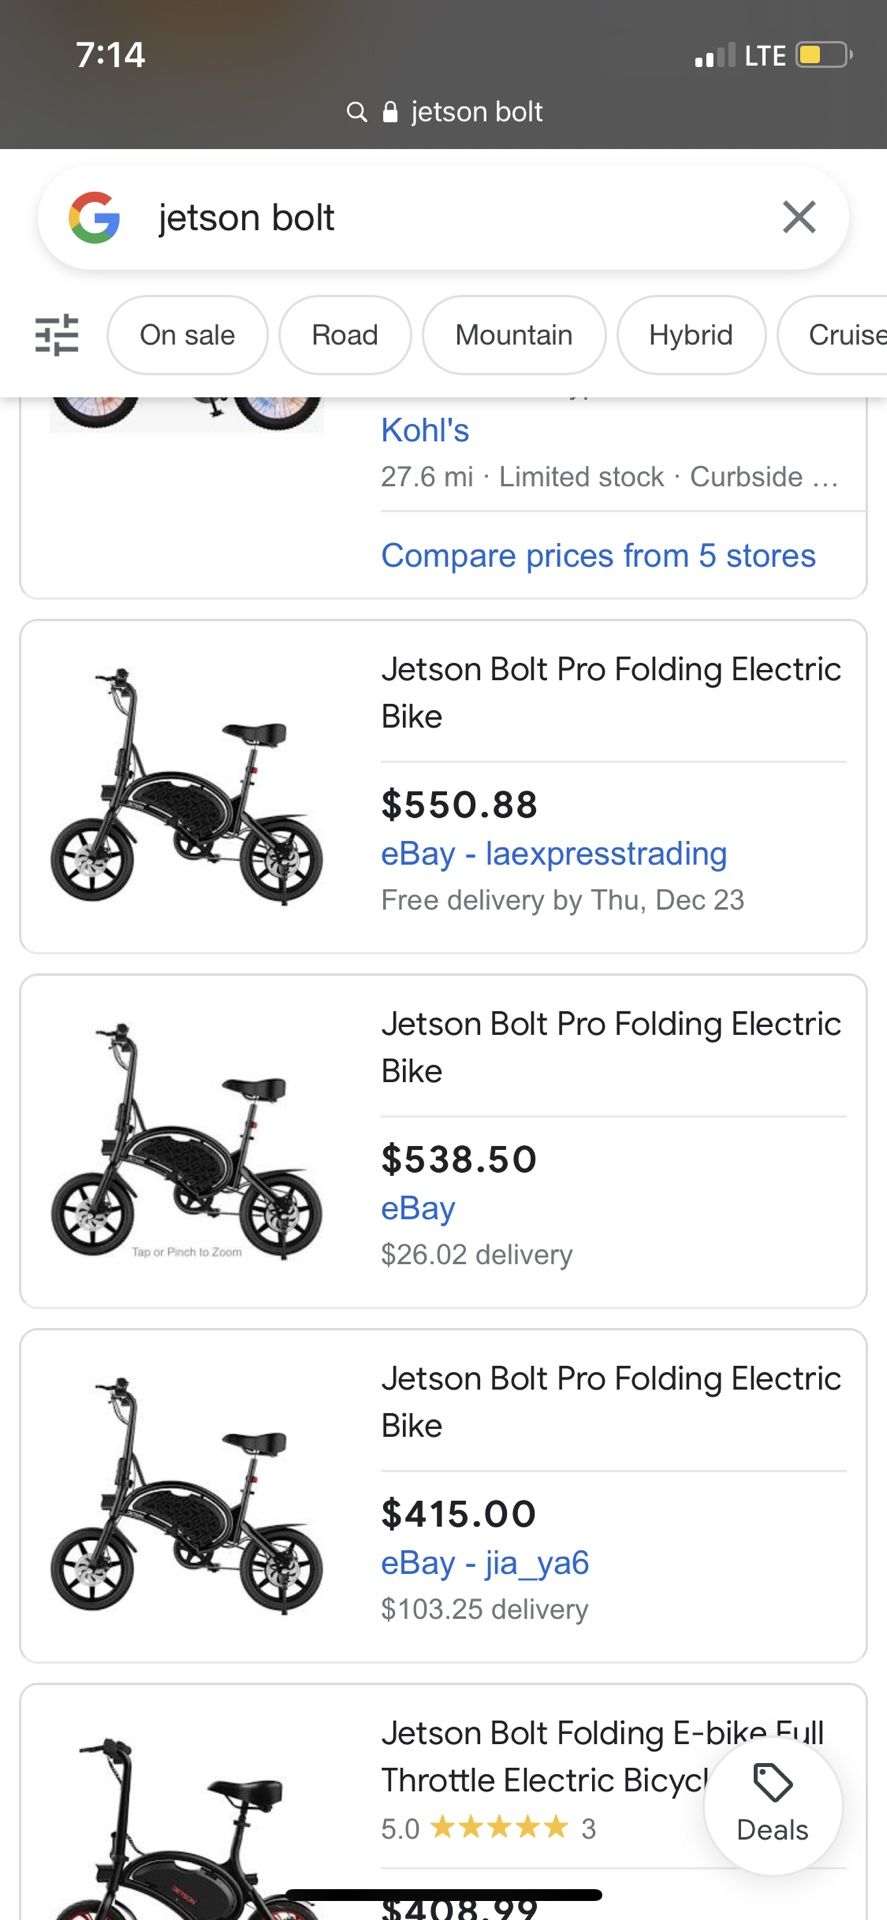Open the eBay - laexpresstrading seller link
Screen dimensions: 887x1920
click(554, 853)
